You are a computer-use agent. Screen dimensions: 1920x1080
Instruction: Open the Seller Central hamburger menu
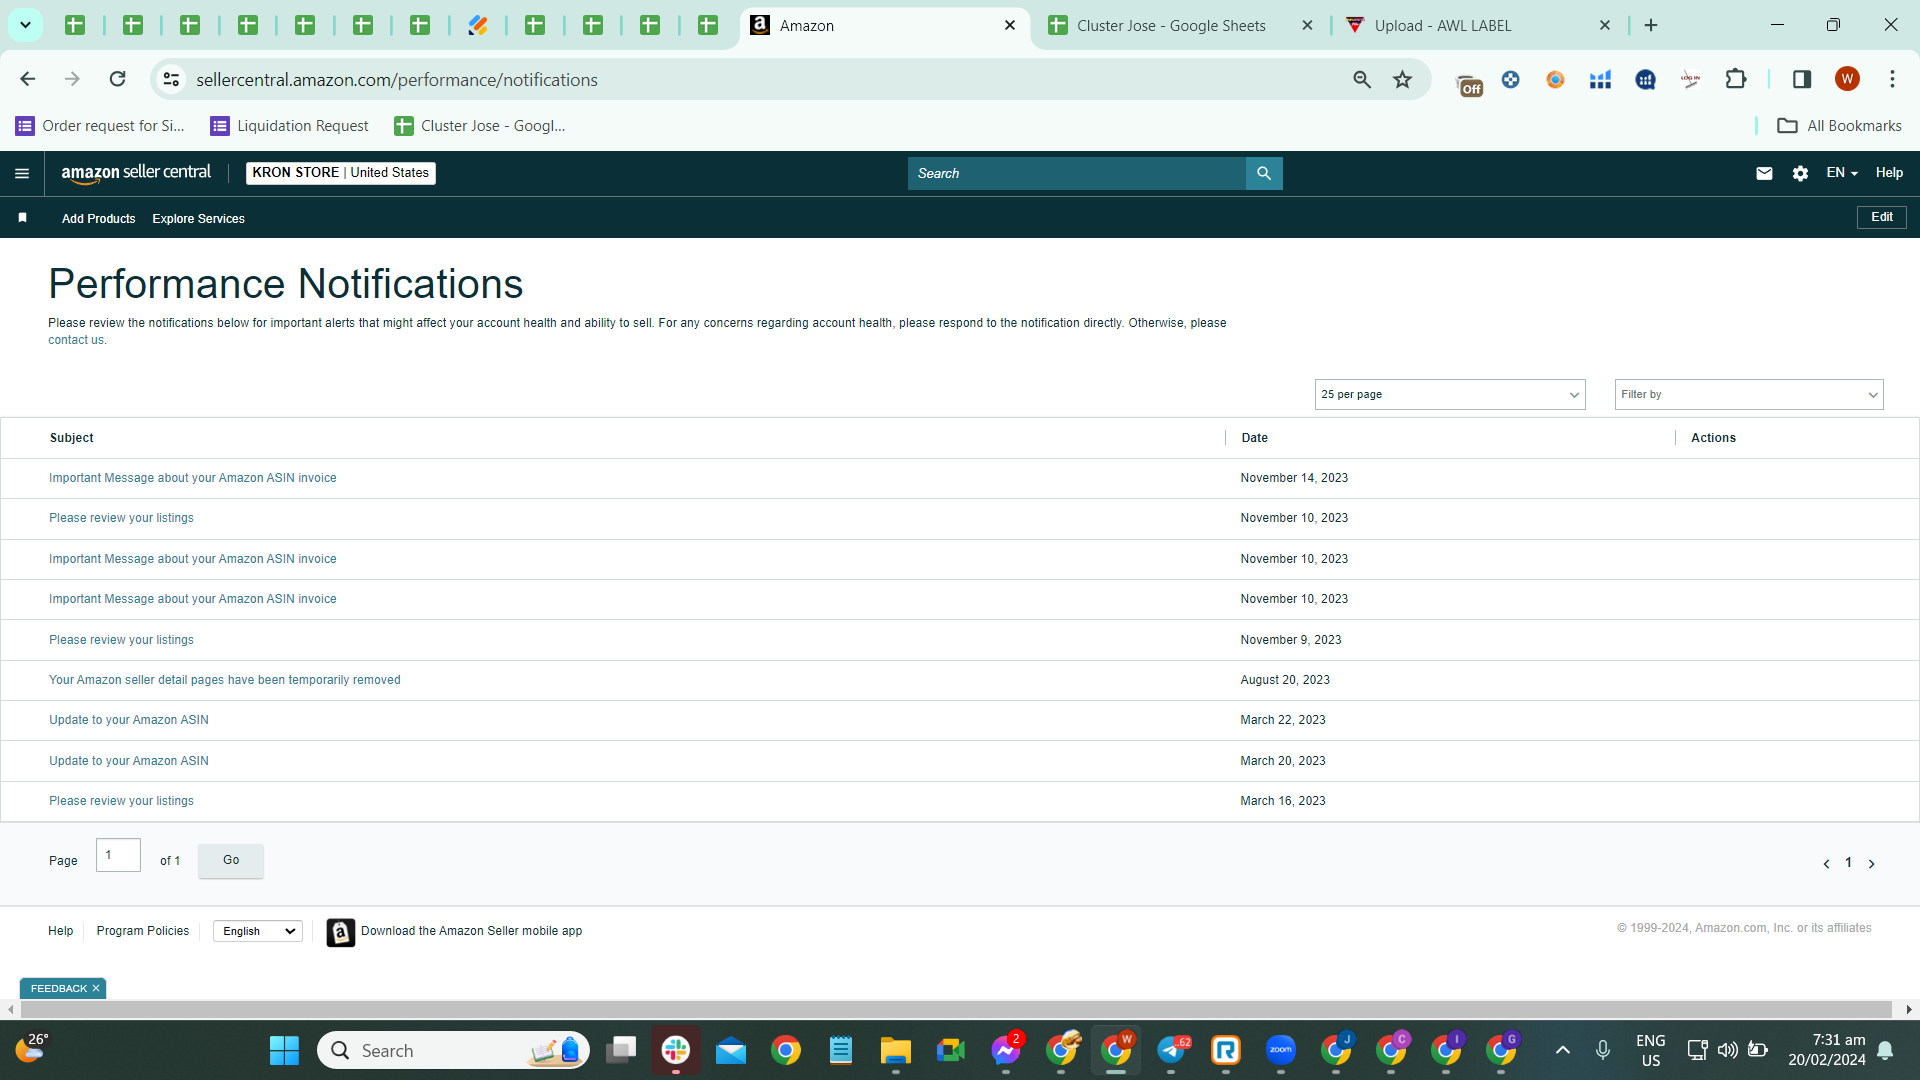click(x=22, y=174)
